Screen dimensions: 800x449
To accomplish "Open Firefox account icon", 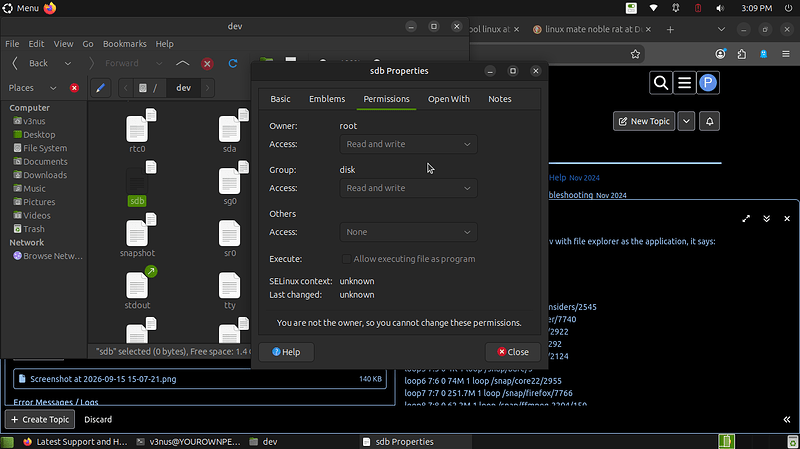I will click(x=720, y=54).
